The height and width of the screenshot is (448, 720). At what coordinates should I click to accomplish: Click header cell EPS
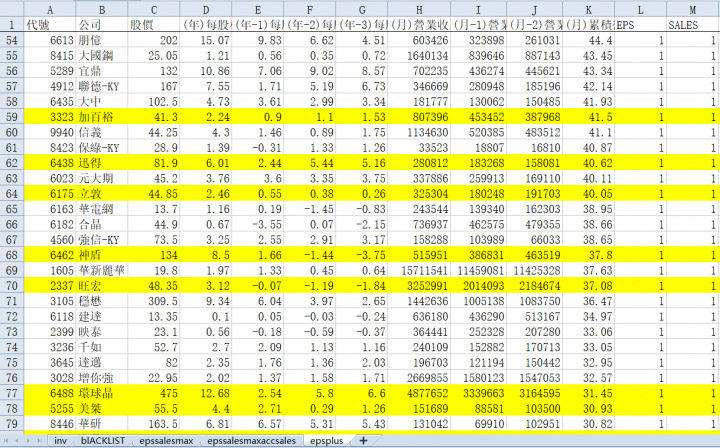640,25
